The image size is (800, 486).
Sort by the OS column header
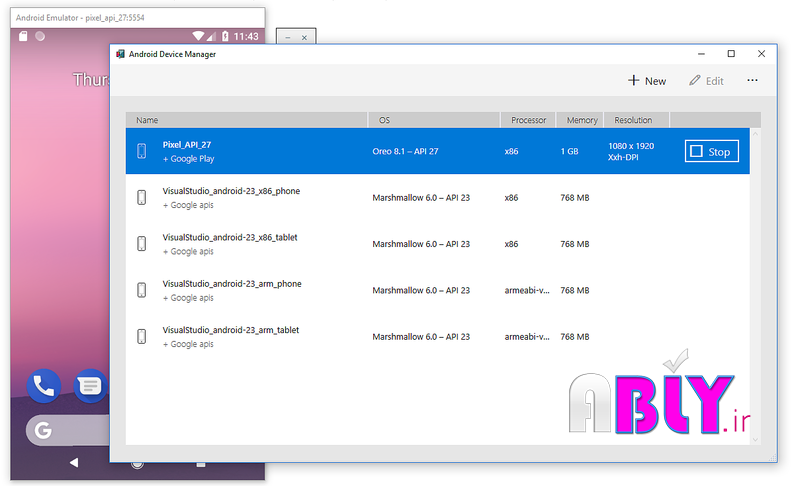pyautogui.click(x=434, y=120)
